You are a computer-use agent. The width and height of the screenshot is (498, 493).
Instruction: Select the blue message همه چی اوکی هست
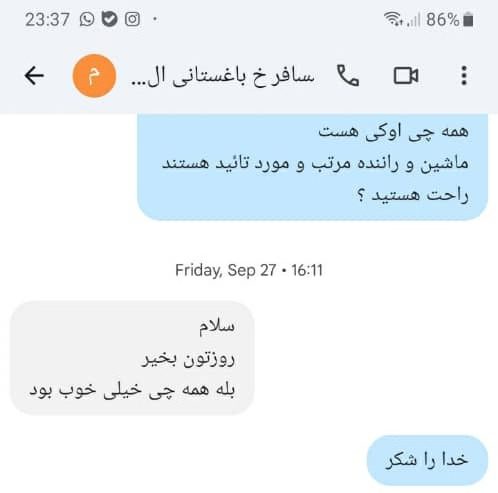312,167
